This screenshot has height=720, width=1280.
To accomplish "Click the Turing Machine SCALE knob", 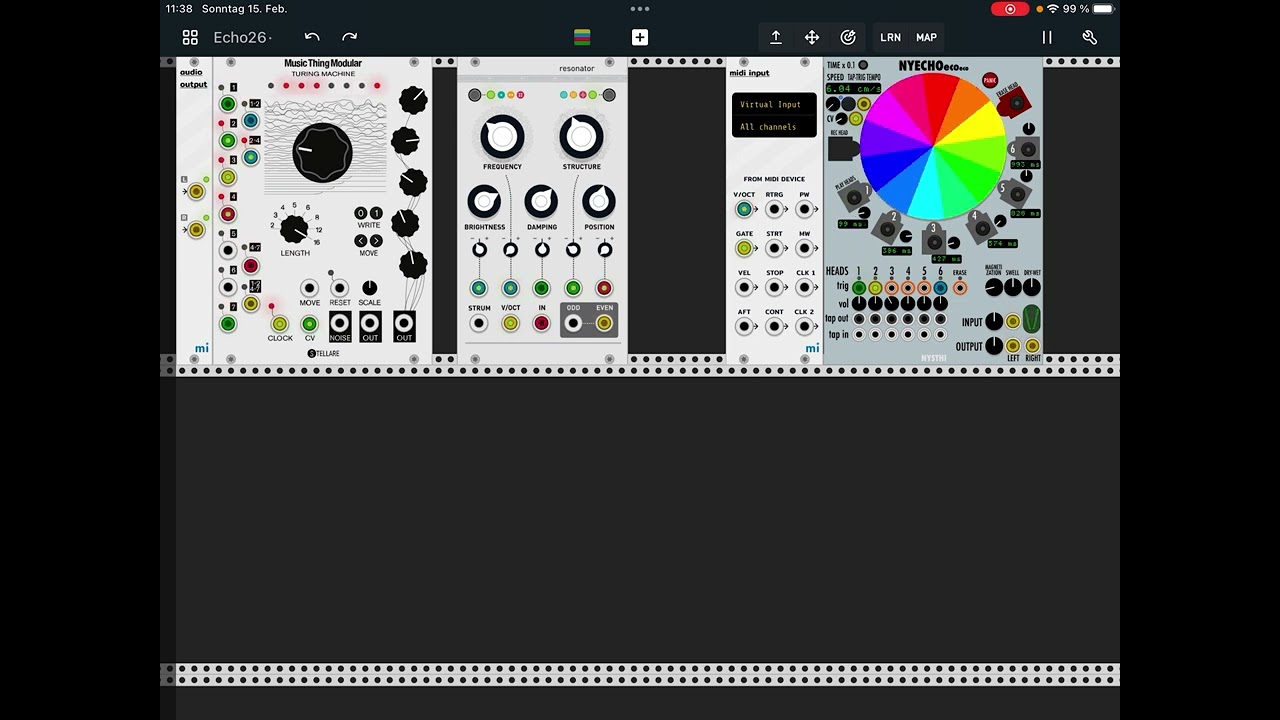I will pos(369,288).
